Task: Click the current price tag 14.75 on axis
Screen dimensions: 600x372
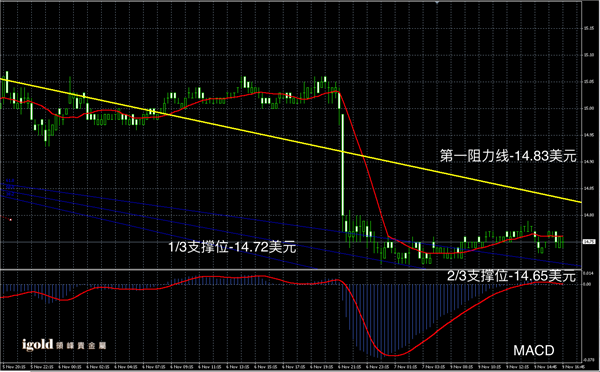Action: (589, 242)
